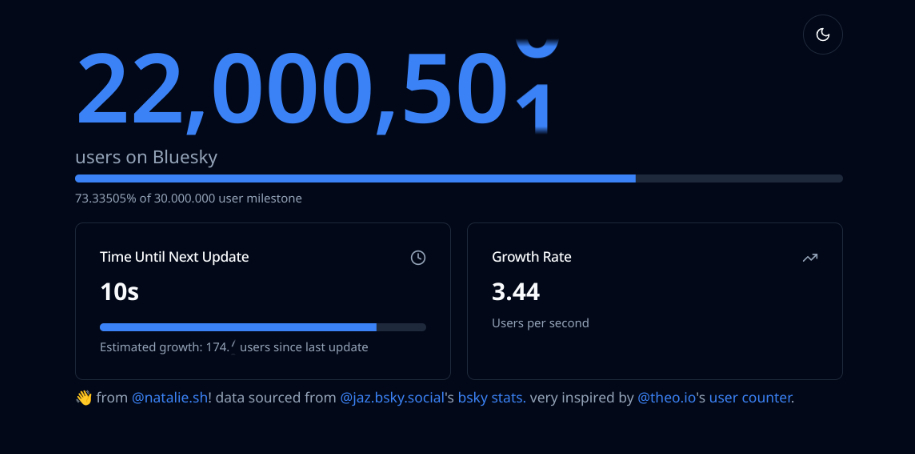Click the 'Estimated growth' text line
The width and height of the screenshot is (915, 454).
(234, 347)
